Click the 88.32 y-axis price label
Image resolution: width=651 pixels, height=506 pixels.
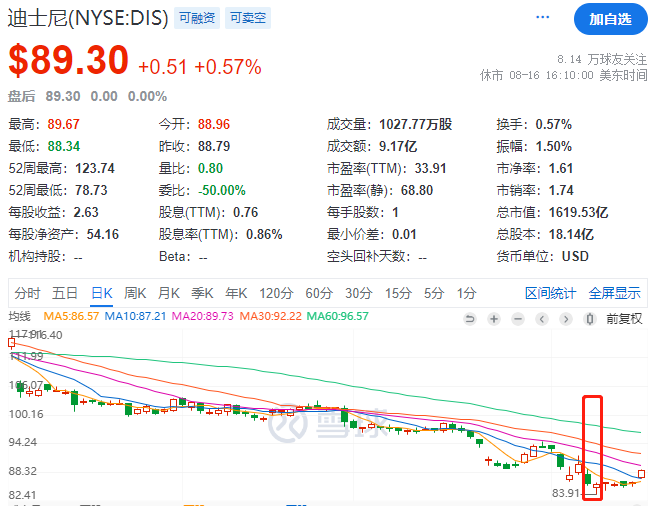tap(22, 471)
